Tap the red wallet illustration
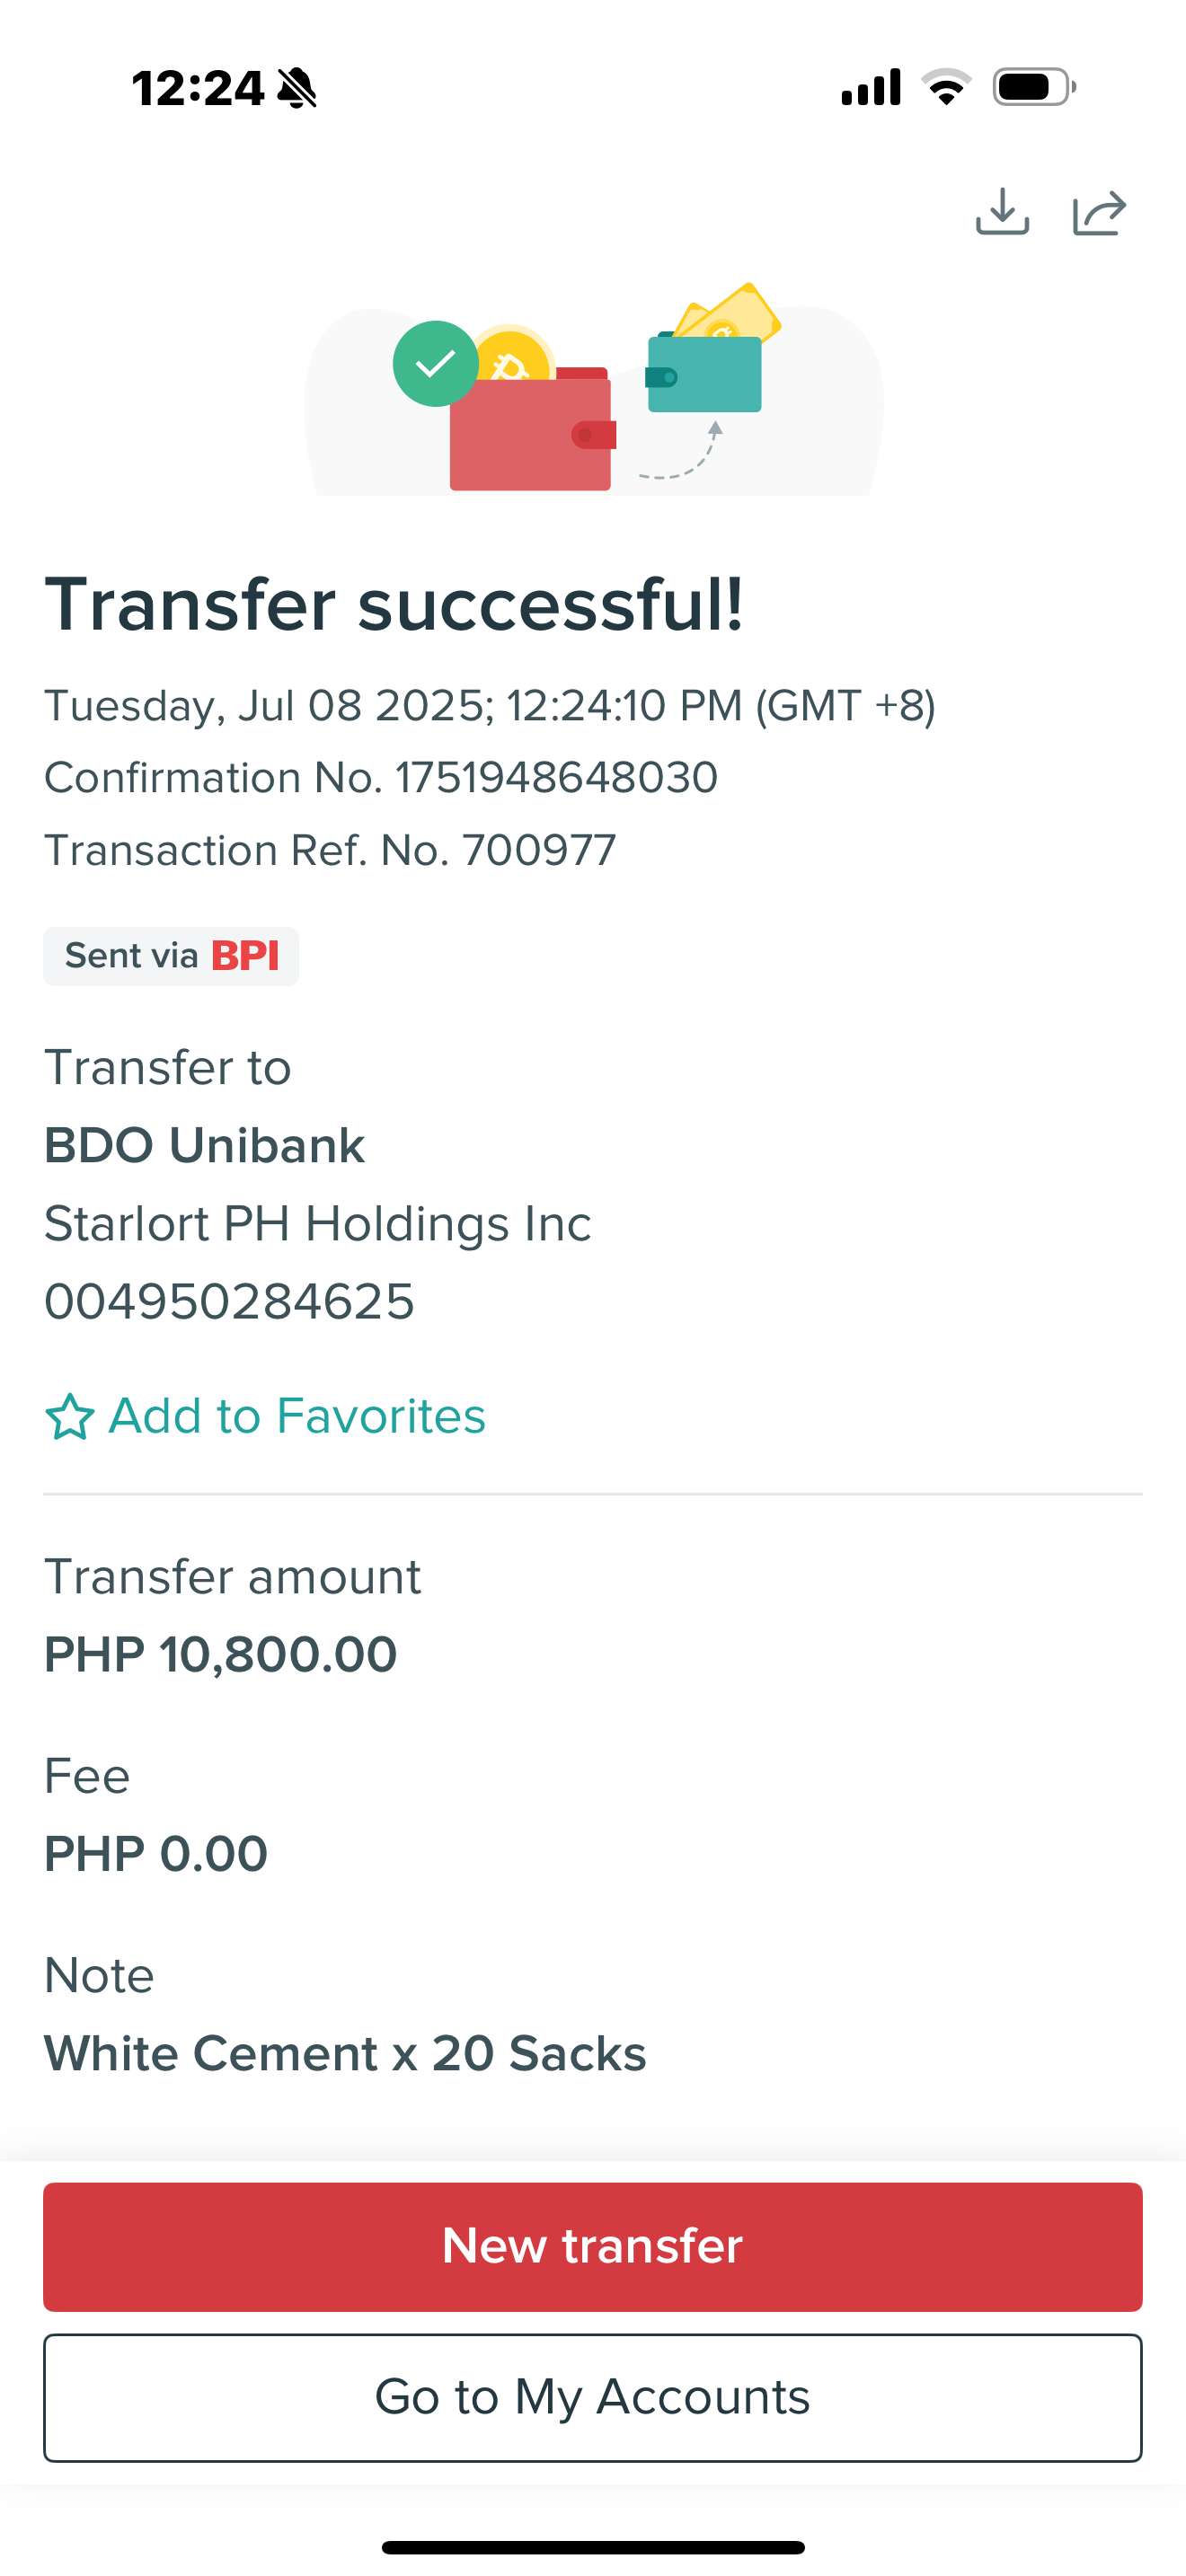1186x2576 pixels. tap(530, 435)
